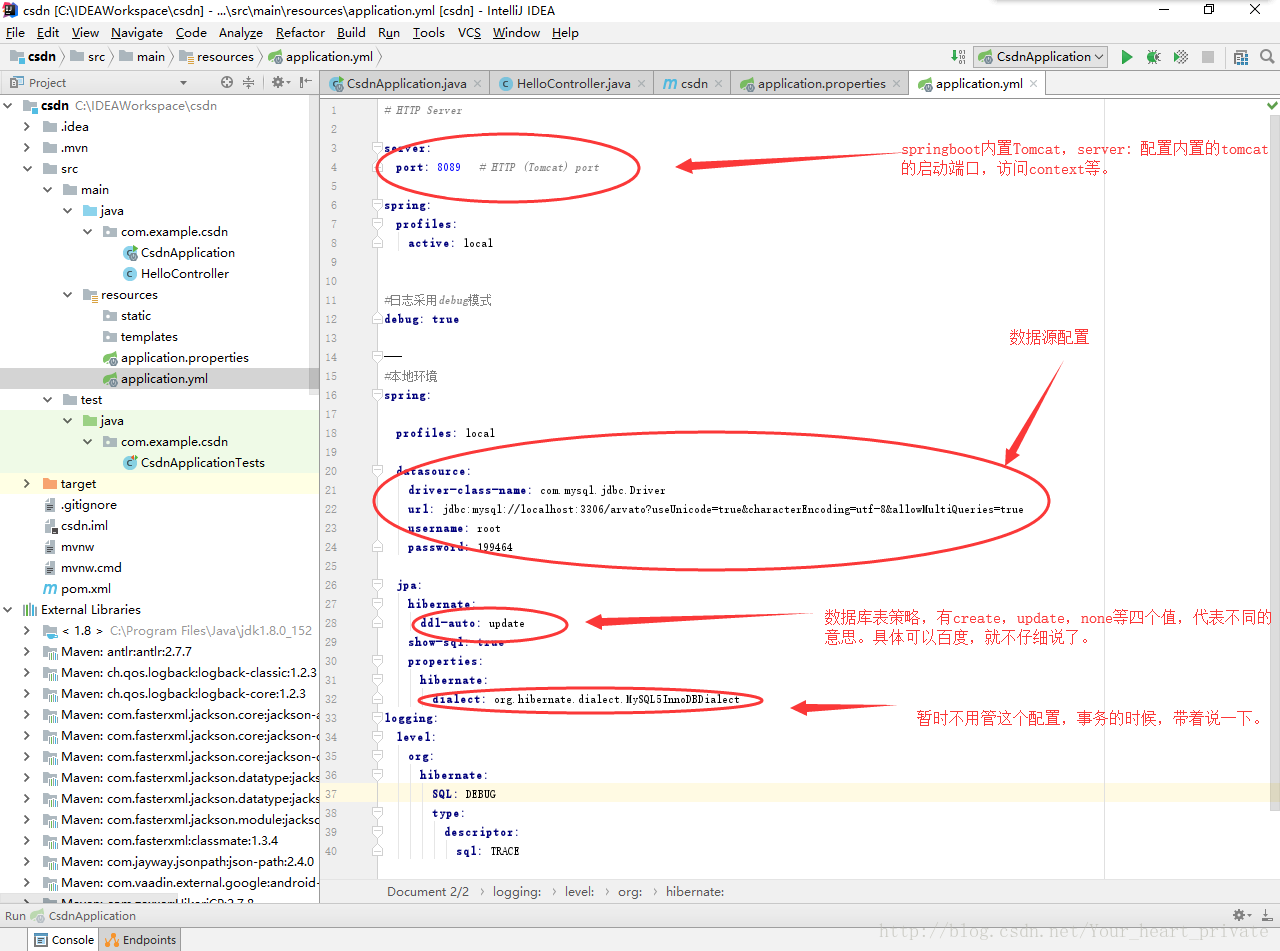Select the .gitignore file

(x=80, y=504)
